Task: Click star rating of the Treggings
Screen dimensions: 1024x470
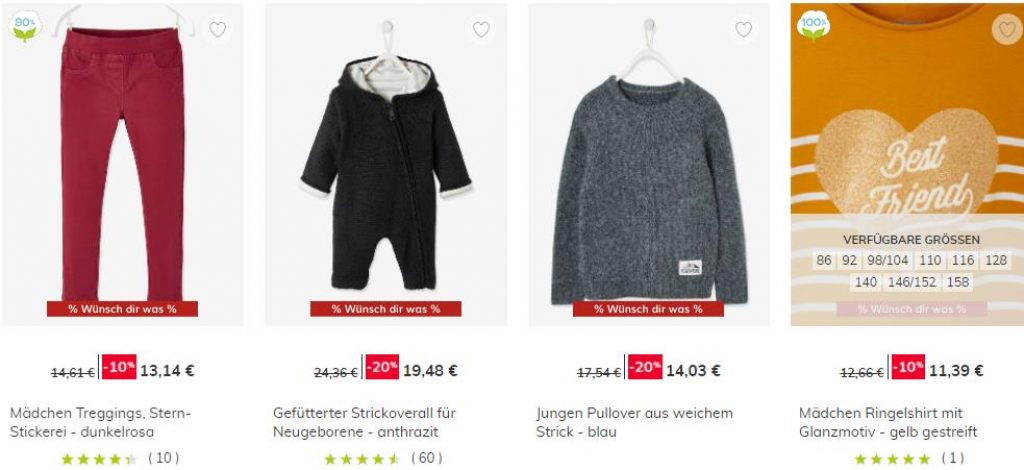Action: point(99,459)
